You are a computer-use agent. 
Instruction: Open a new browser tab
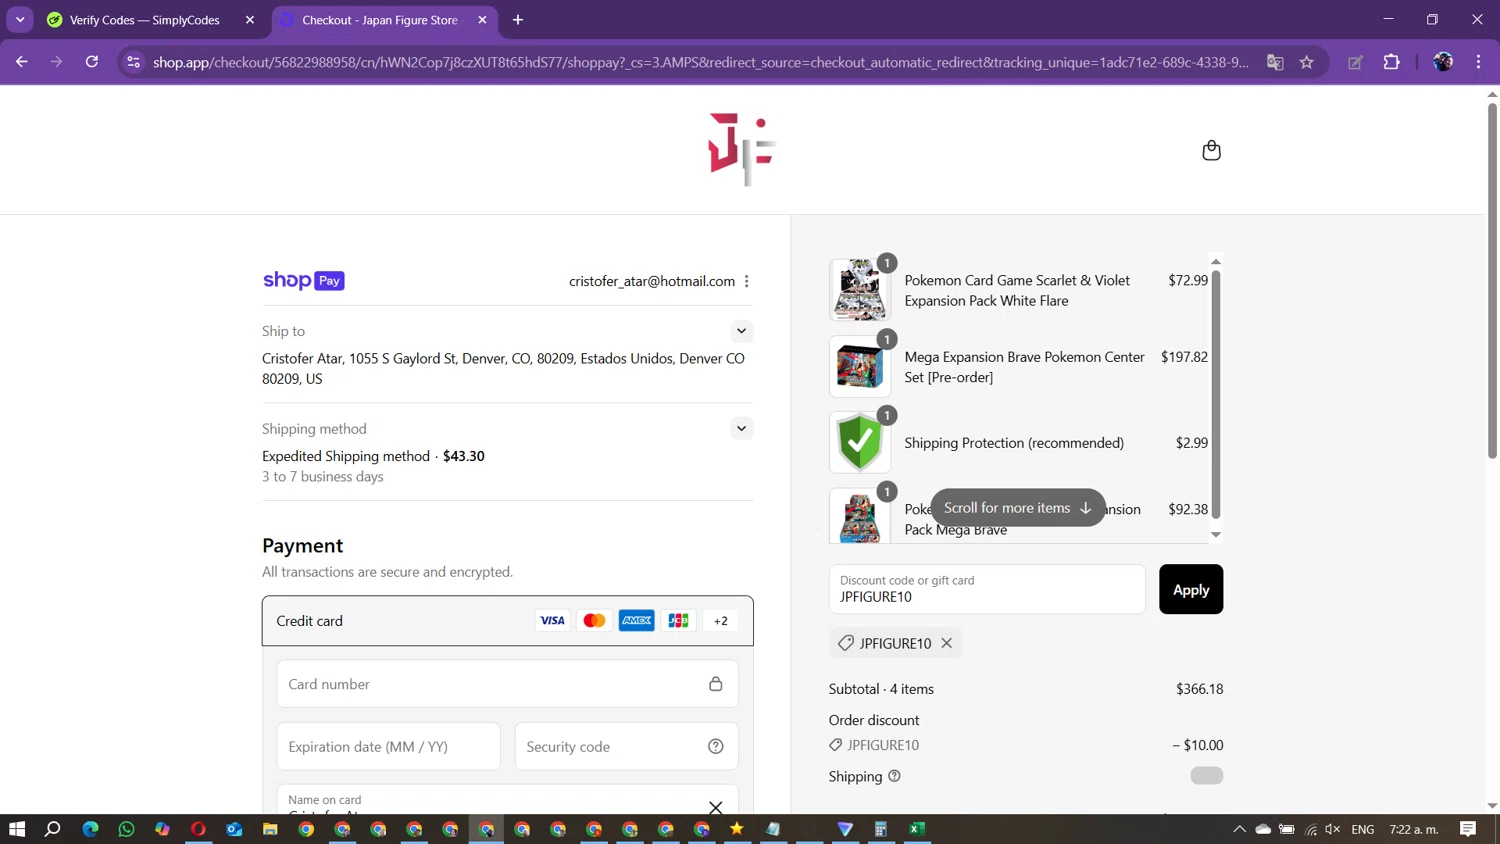[x=518, y=20]
